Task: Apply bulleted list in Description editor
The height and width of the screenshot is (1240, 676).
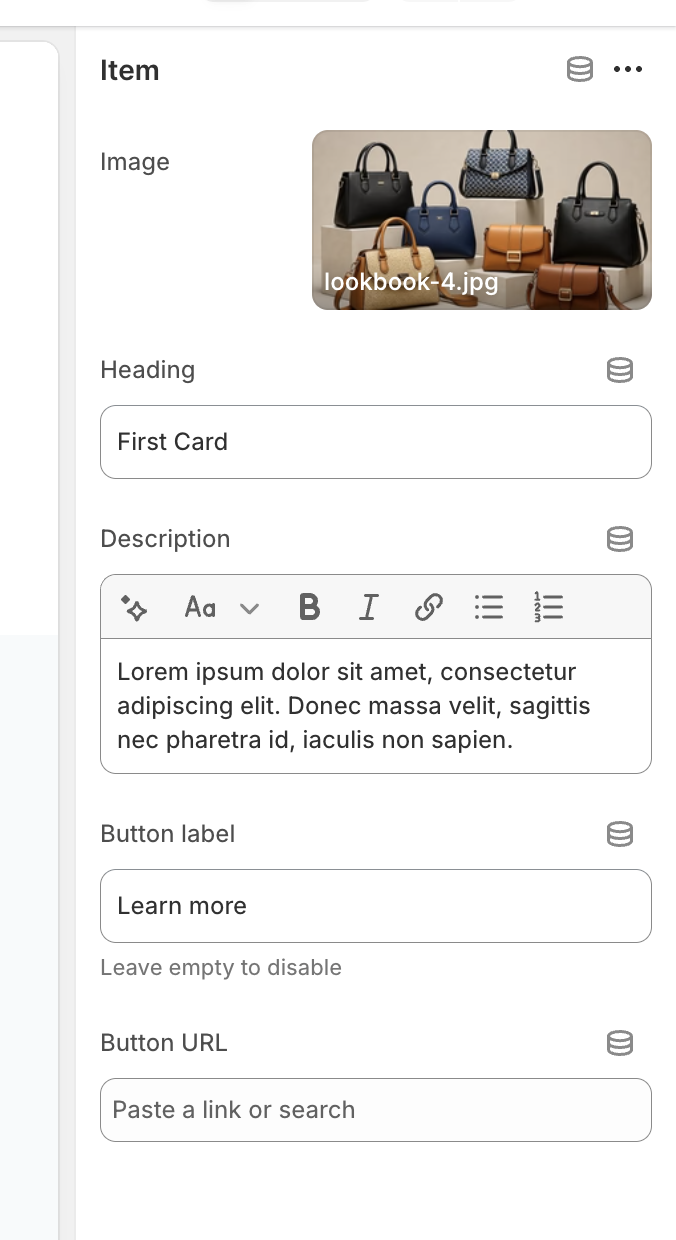Action: [488, 607]
